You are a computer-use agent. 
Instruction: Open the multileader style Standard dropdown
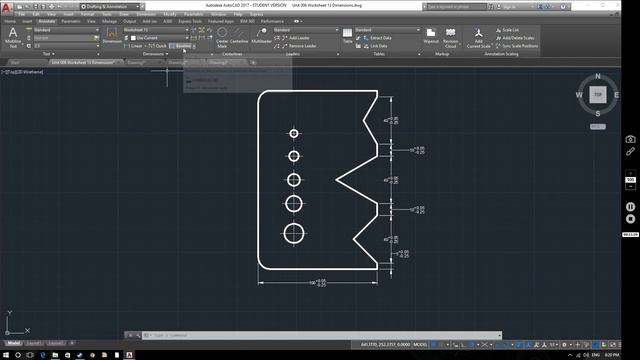click(x=306, y=30)
